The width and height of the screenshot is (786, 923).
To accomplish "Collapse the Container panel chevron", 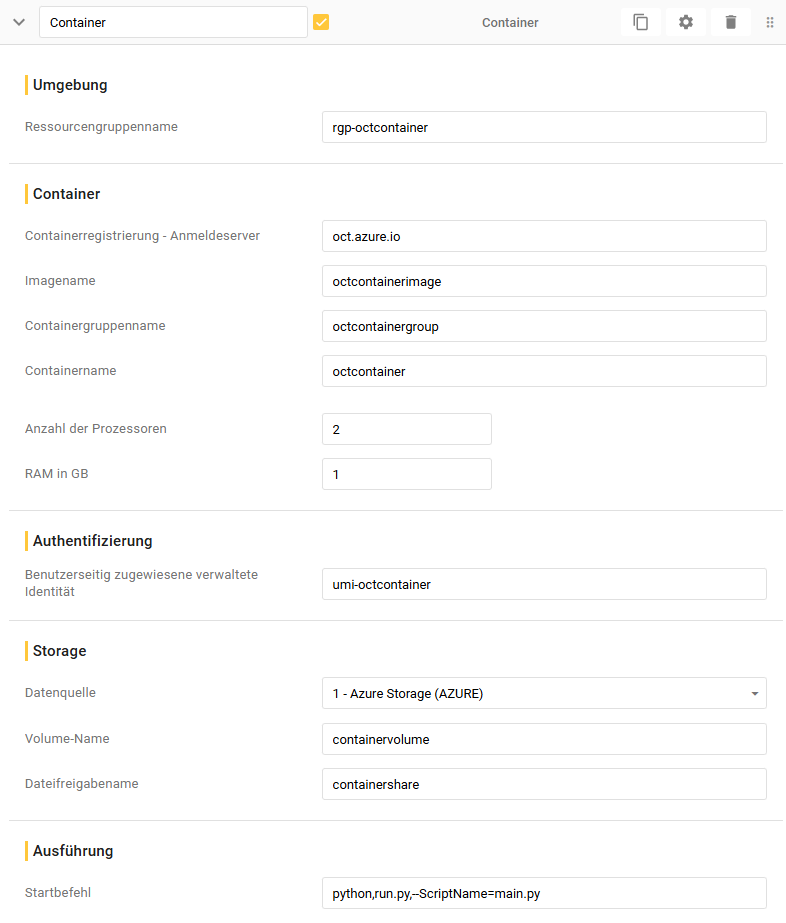I will (x=19, y=22).
